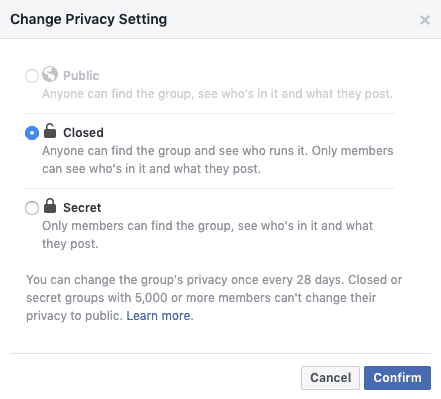The width and height of the screenshot is (441, 399).
Task: Click the Public option label
Action: [x=81, y=76]
